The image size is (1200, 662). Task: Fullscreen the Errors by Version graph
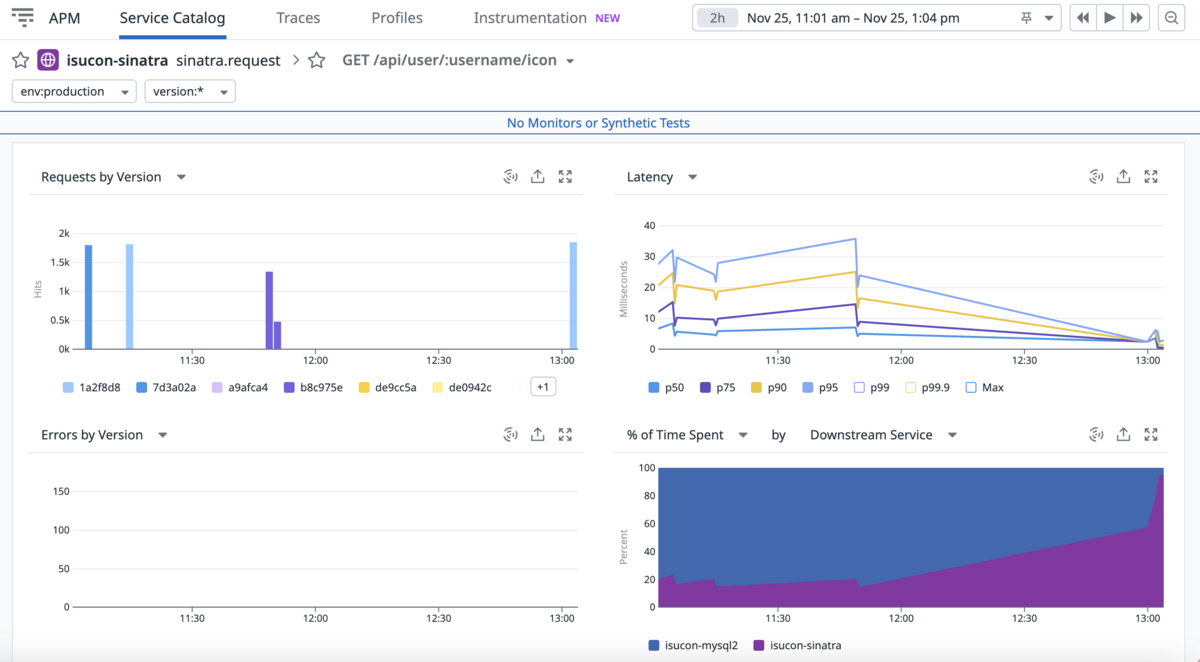coord(565,435)
